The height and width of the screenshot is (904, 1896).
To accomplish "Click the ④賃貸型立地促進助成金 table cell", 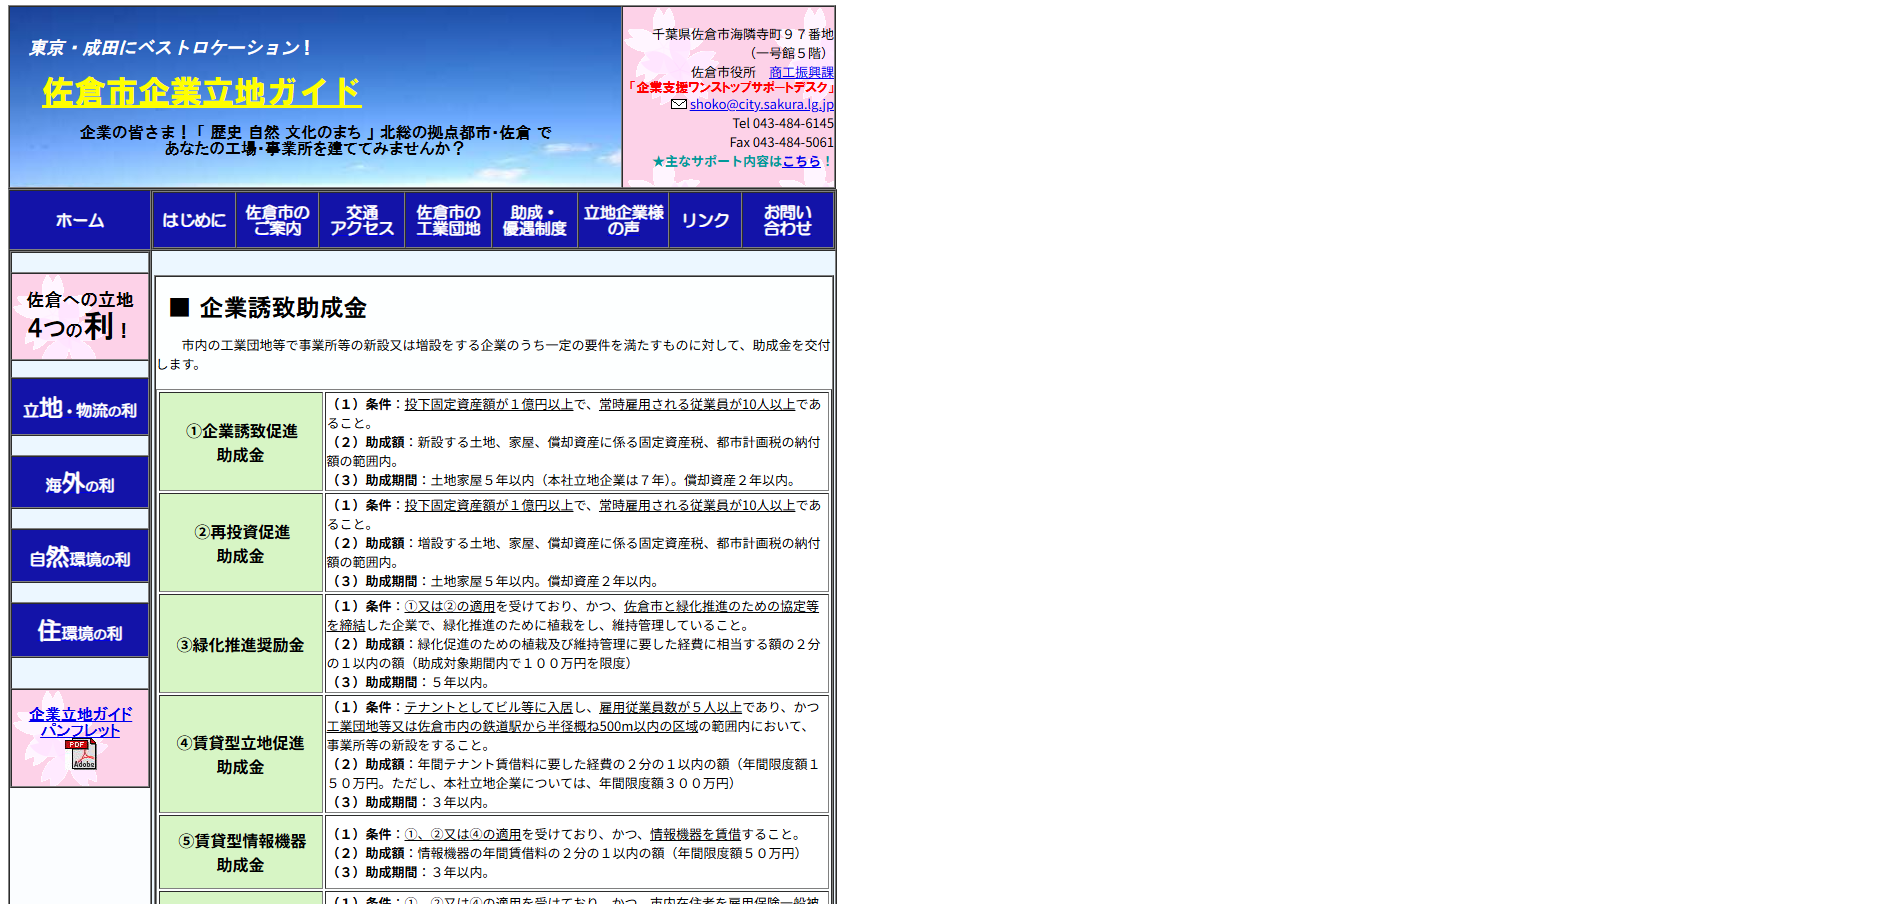I will (241, 754).
